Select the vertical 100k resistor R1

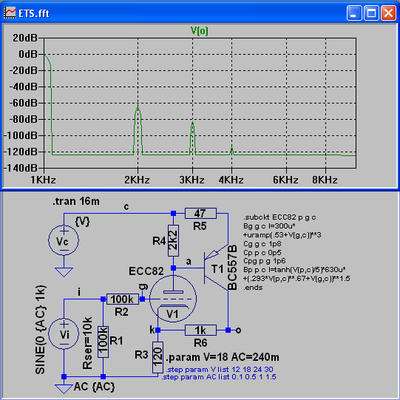pos(103,342)
